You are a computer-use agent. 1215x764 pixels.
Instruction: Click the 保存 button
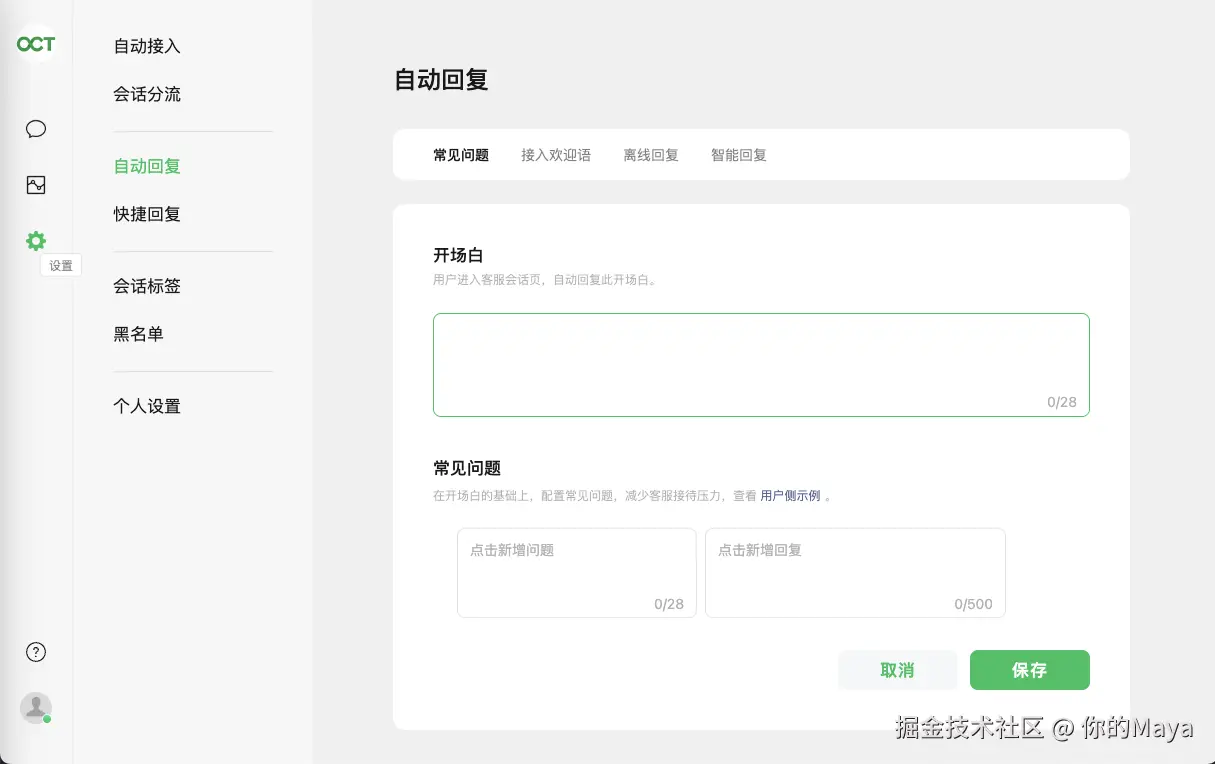tap(1029, 670)
